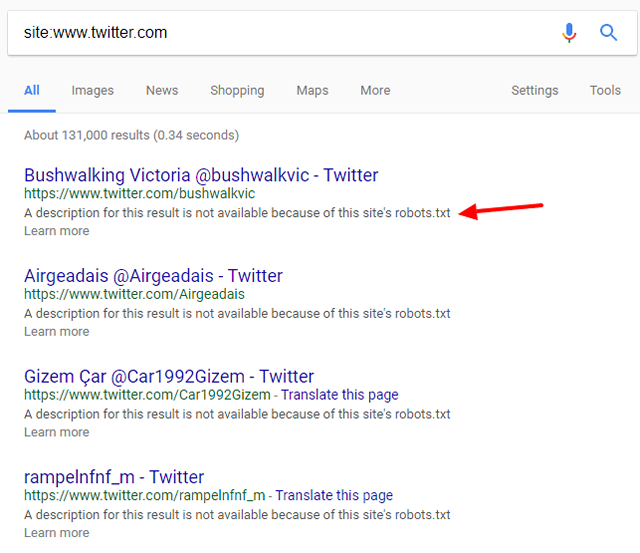Open Airgeadais @Airgeadais Twitter result
Screen dimensions: 640x553
coord(153,276)
